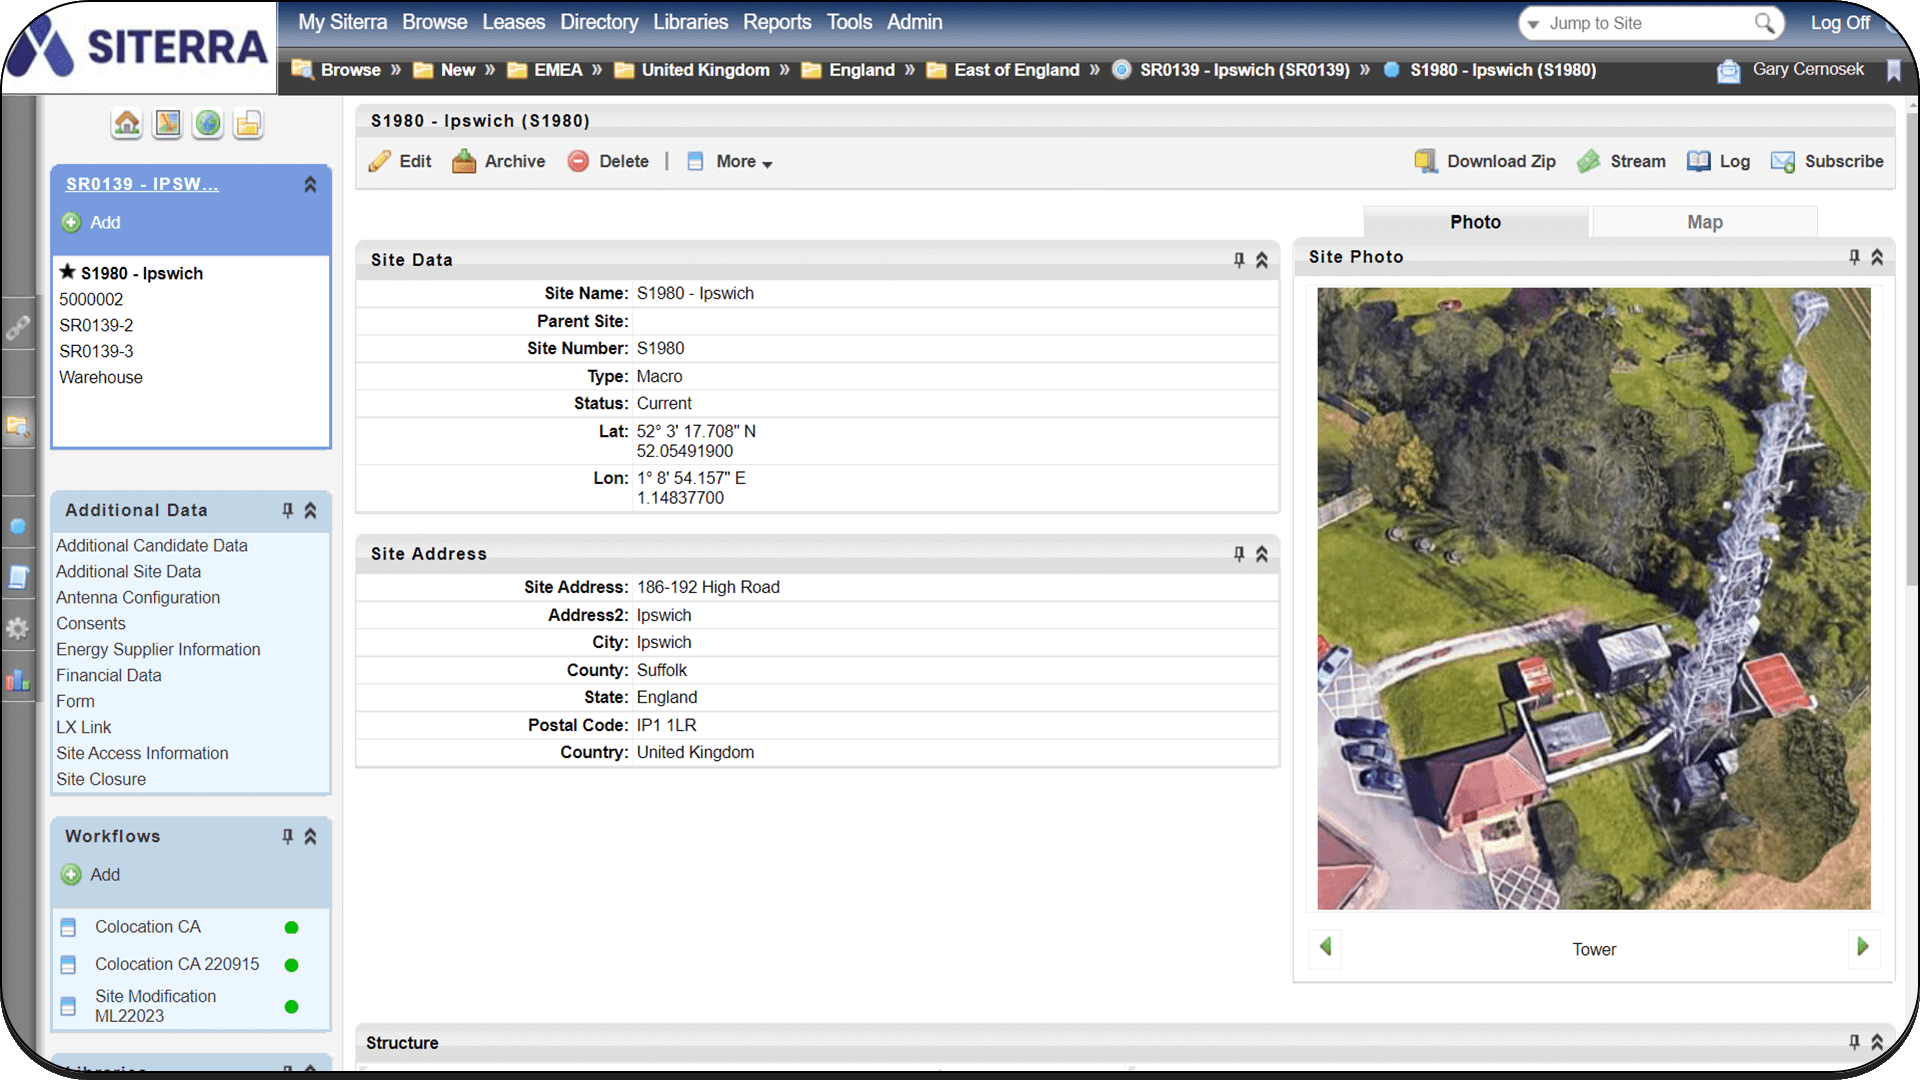Click the blue circle icon in sidebar strip

[x=18, y=526]
